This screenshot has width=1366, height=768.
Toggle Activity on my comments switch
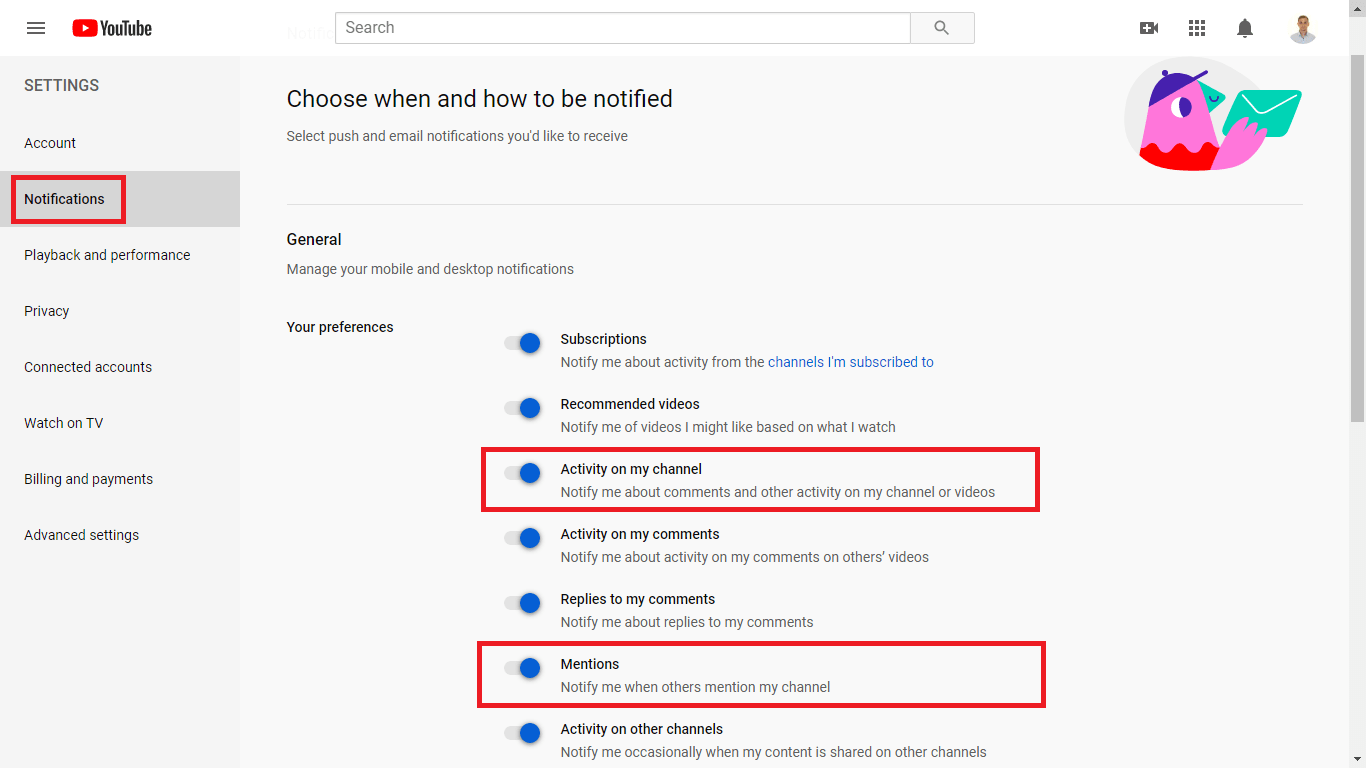pyautogui.click(x=523, y=538)
